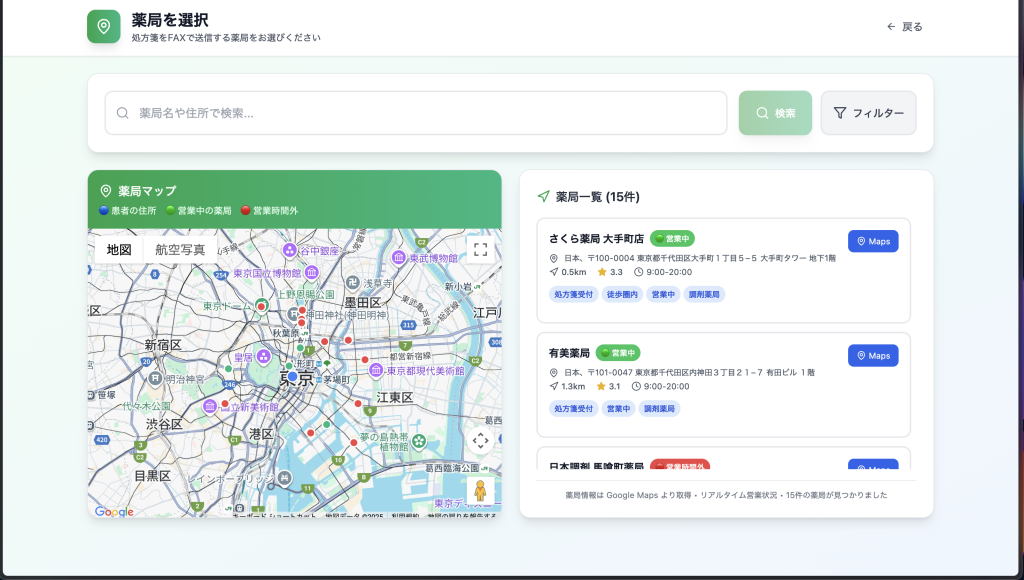
Task: Click the 東京都現代美術館 museum marker
Action: (x=376, y=370)
